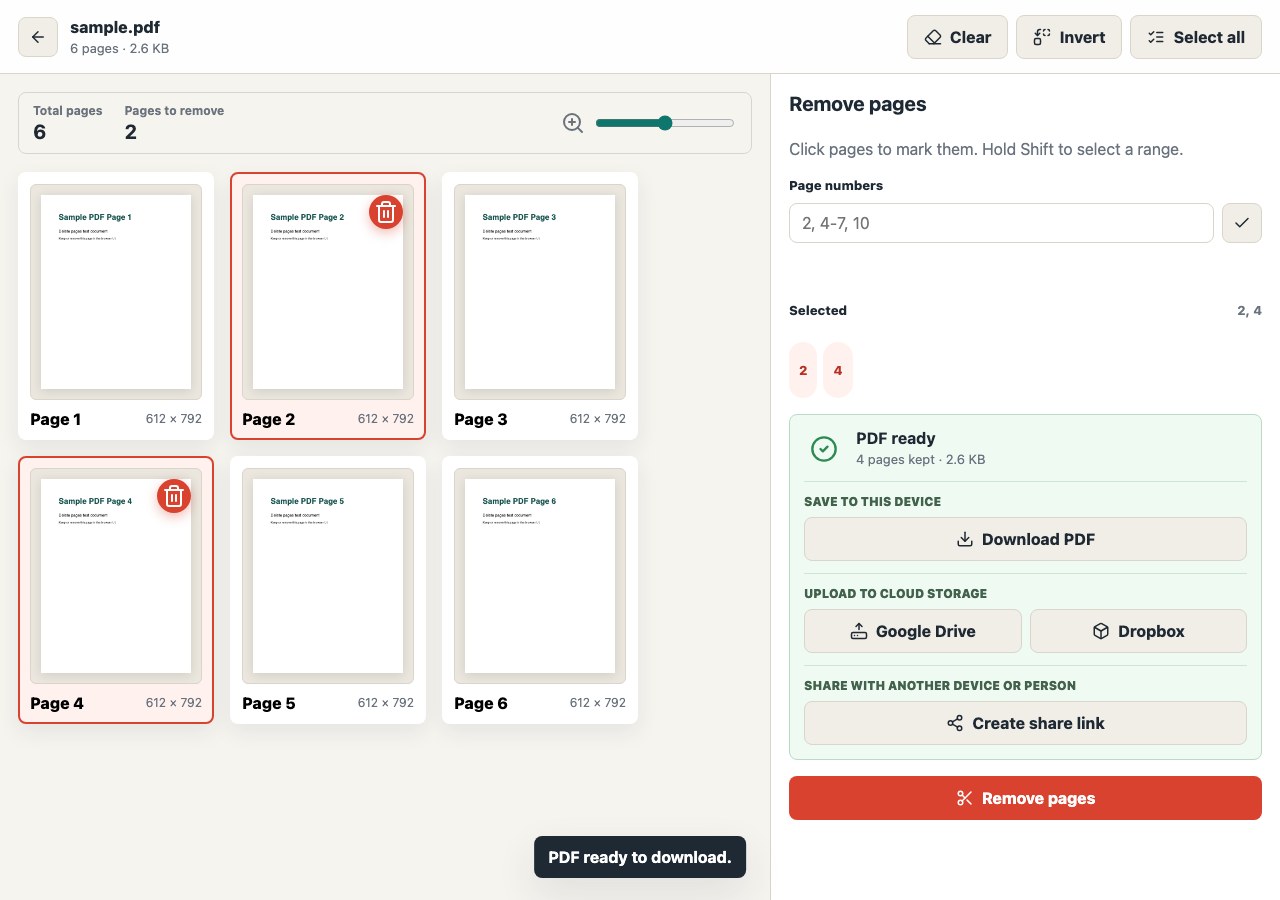Select the Page 6 thumbnail
The width and height of the screenshot is (1280, 900).
(x=540, y=590)
